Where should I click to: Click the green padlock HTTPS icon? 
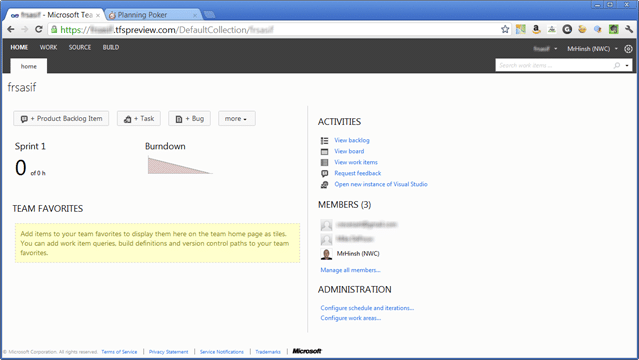coord(54,29)
